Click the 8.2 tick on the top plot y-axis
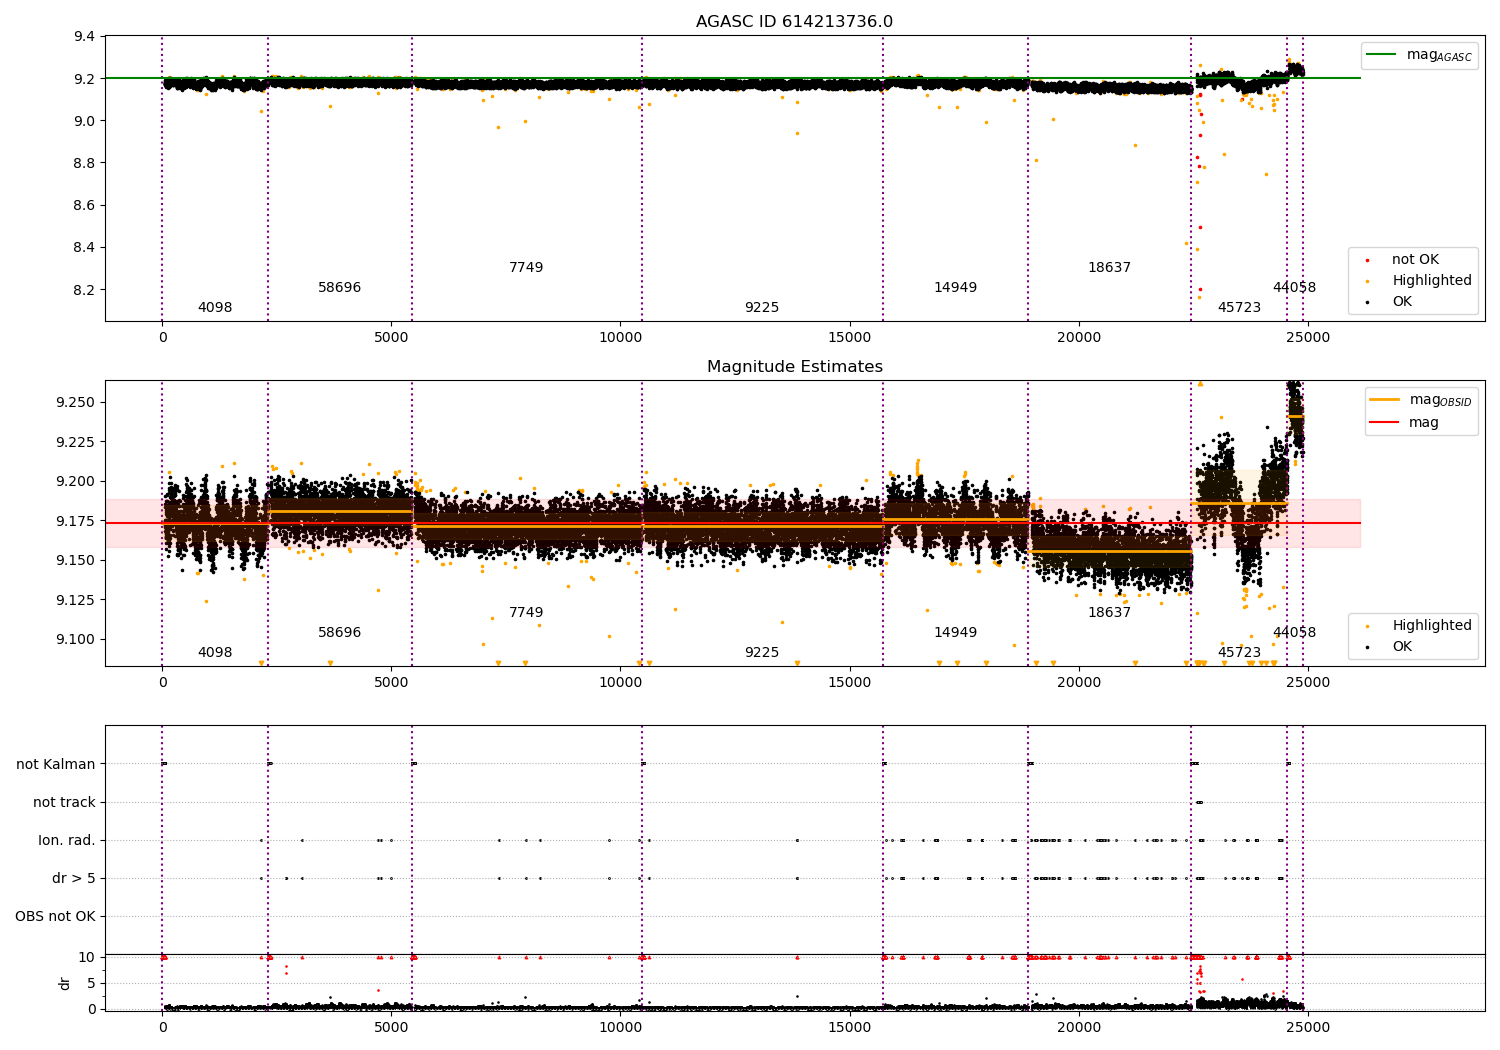This screenshot has height=1050, width=1500. 85,290
